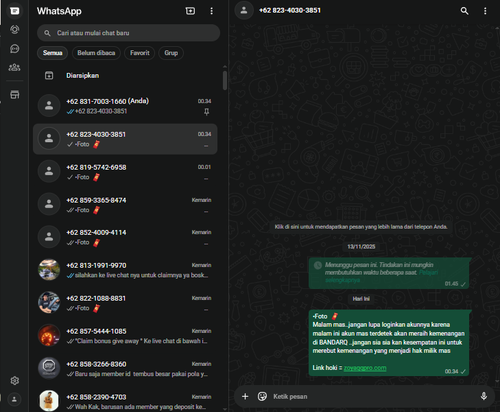
Task: Load older messages from phone notice
Action: [361, 227]
